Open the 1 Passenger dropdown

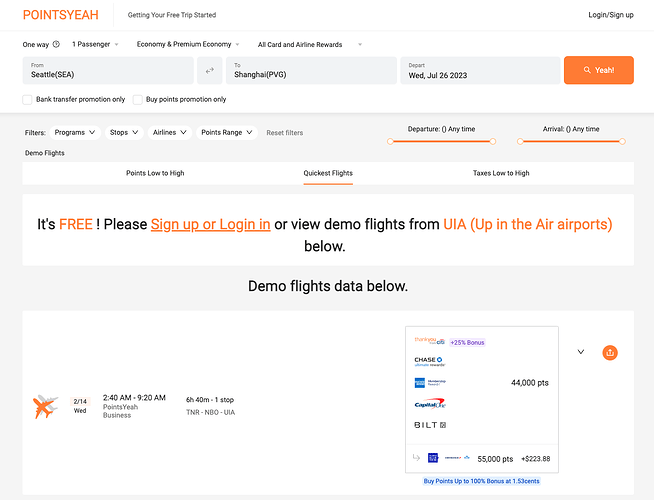(x=95, y=44)
